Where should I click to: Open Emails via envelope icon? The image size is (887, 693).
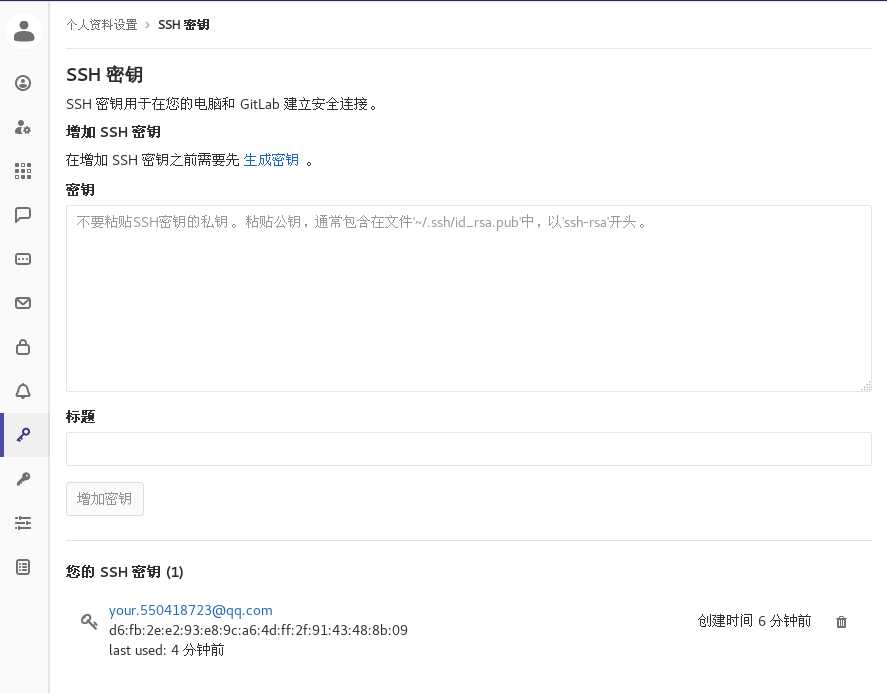point(23,303)
